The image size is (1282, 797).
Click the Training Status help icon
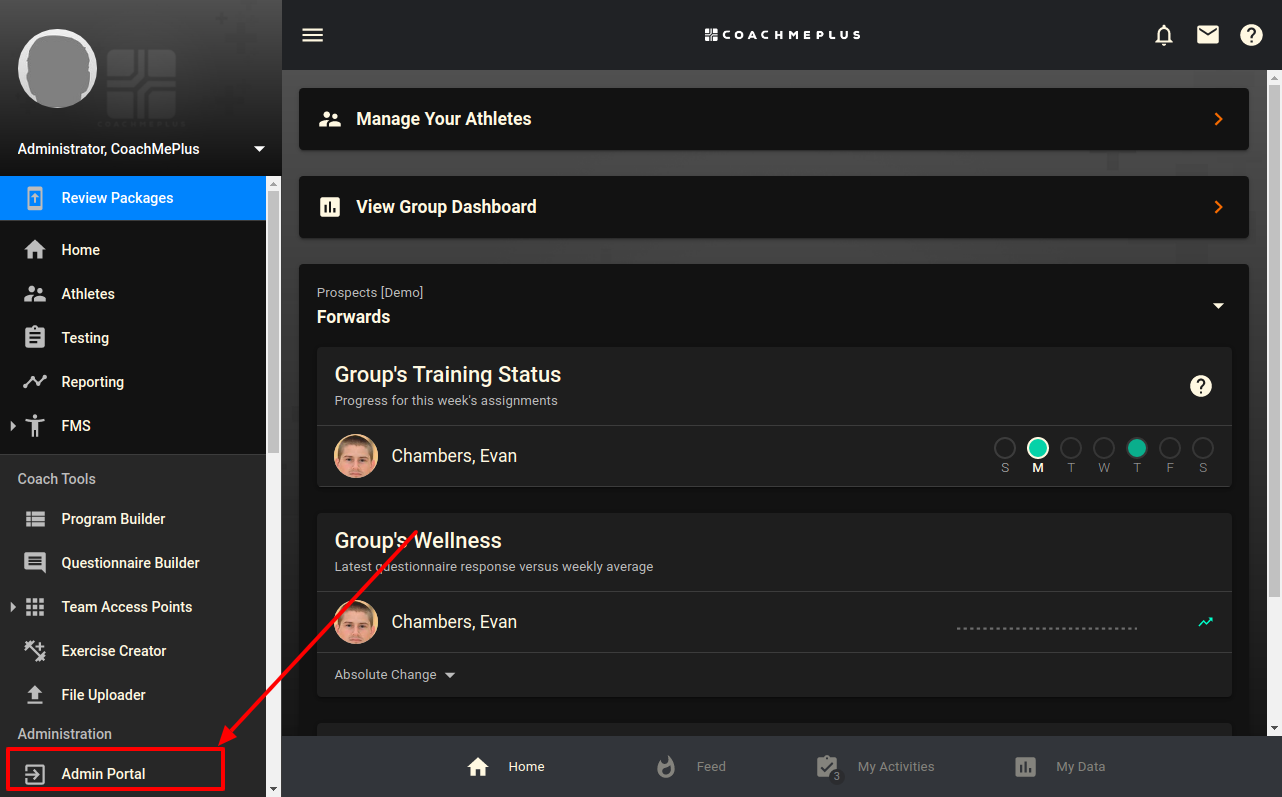(1201, 386)
